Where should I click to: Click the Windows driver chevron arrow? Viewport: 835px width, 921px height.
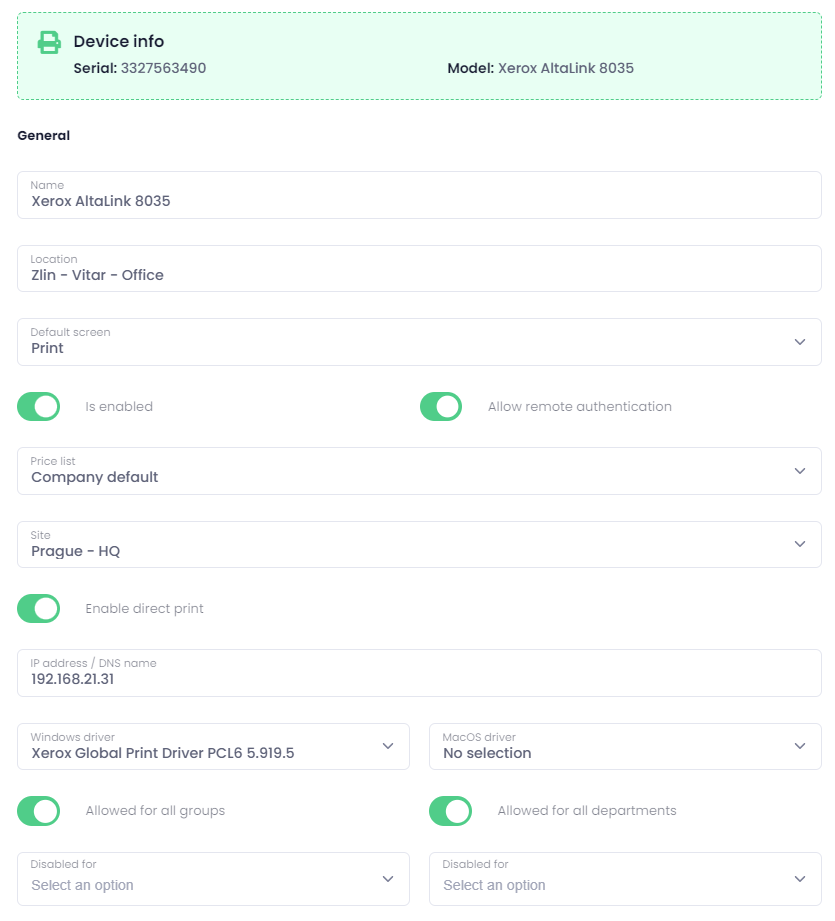pyautogui.click(x=388, y=746)
